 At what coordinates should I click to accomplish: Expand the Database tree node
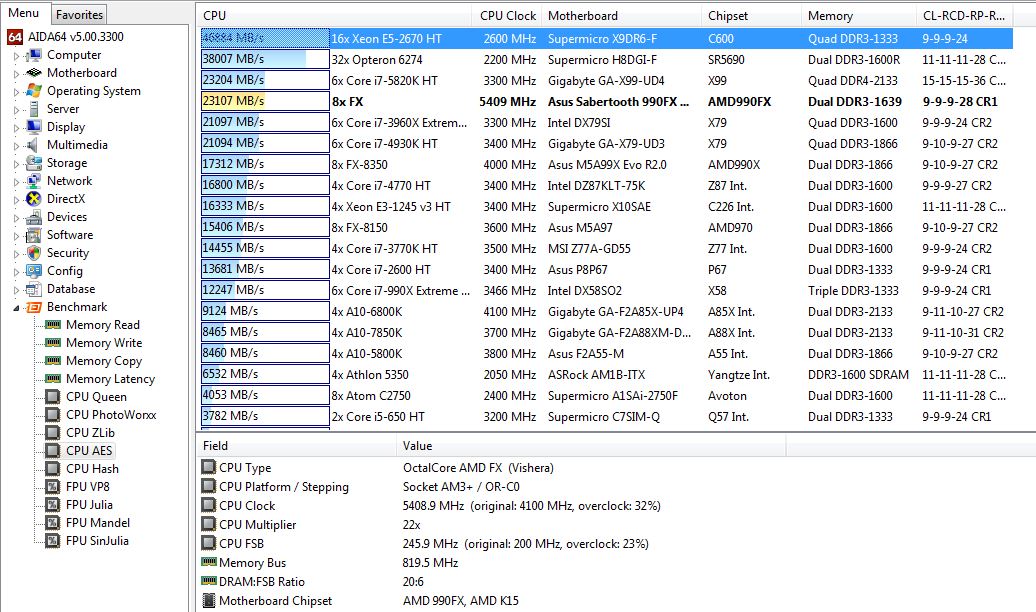[x=17, y=290]
